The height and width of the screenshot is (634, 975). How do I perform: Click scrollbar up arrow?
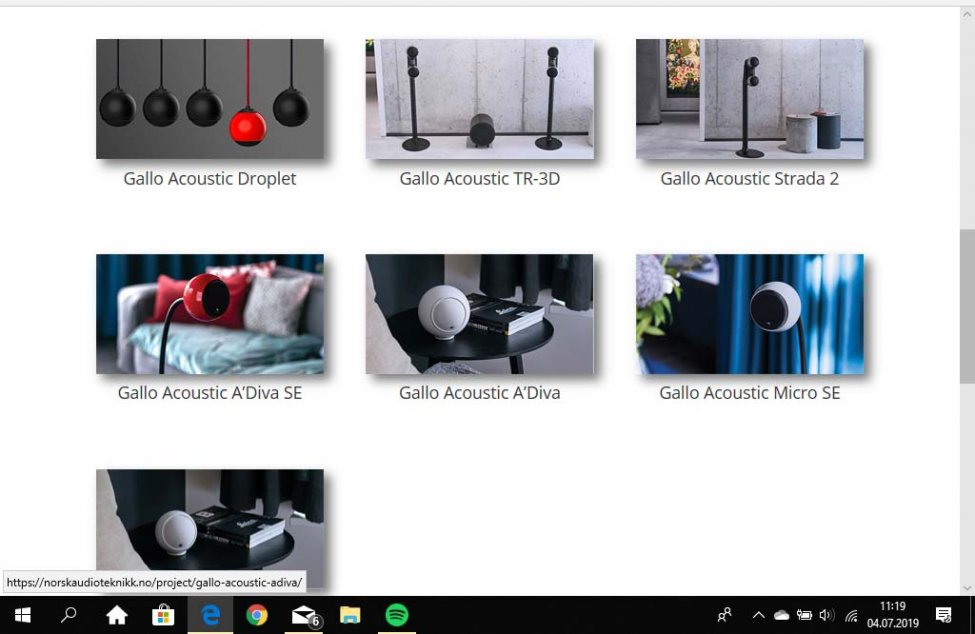(967, 14)
